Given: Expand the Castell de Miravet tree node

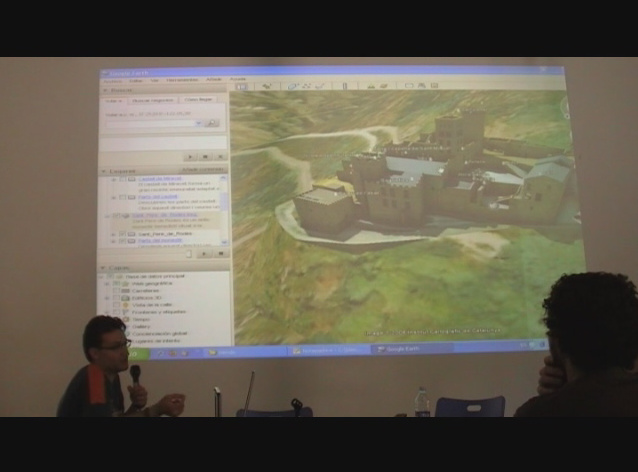Looking at the screenshot, I should pyautogui.click(x=114, y=179).
